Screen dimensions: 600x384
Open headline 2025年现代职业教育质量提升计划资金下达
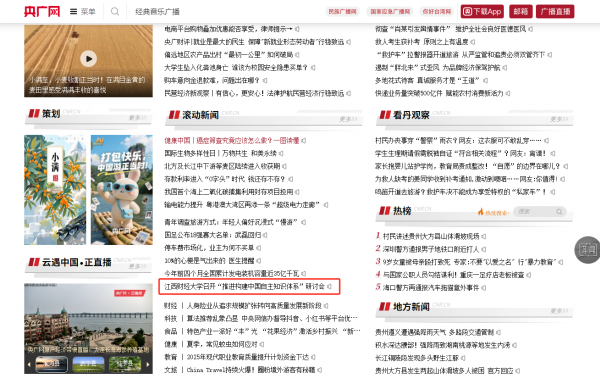coord(248,357)
